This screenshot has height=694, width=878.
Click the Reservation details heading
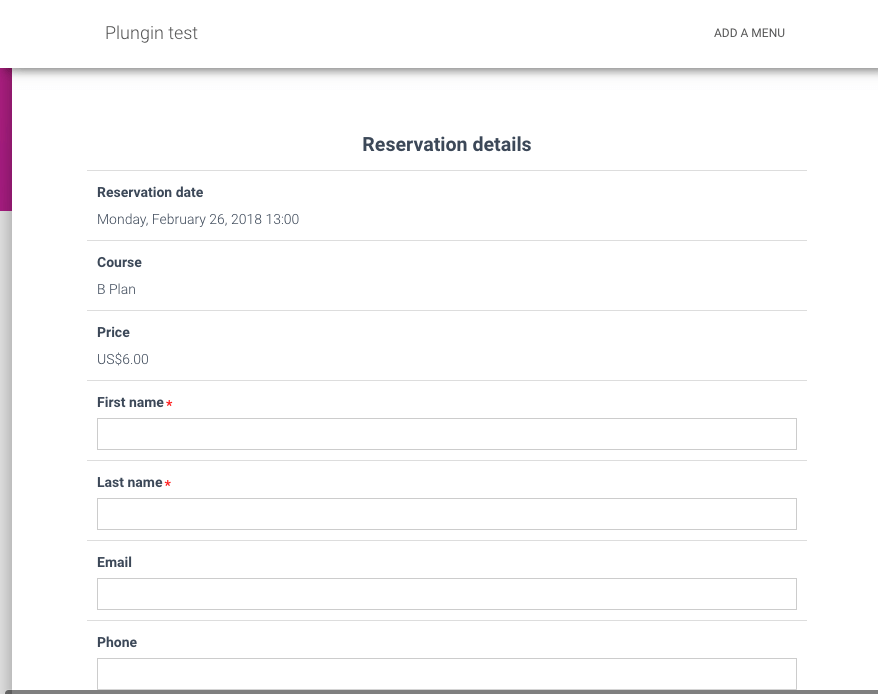click(x=446, y=145)
